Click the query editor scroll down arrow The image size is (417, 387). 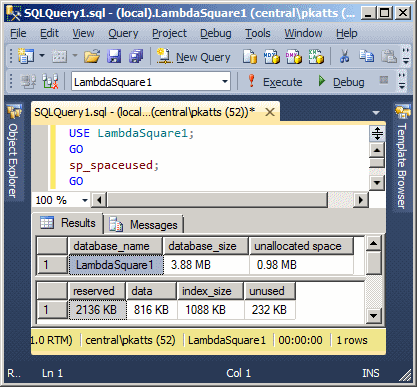377,182
